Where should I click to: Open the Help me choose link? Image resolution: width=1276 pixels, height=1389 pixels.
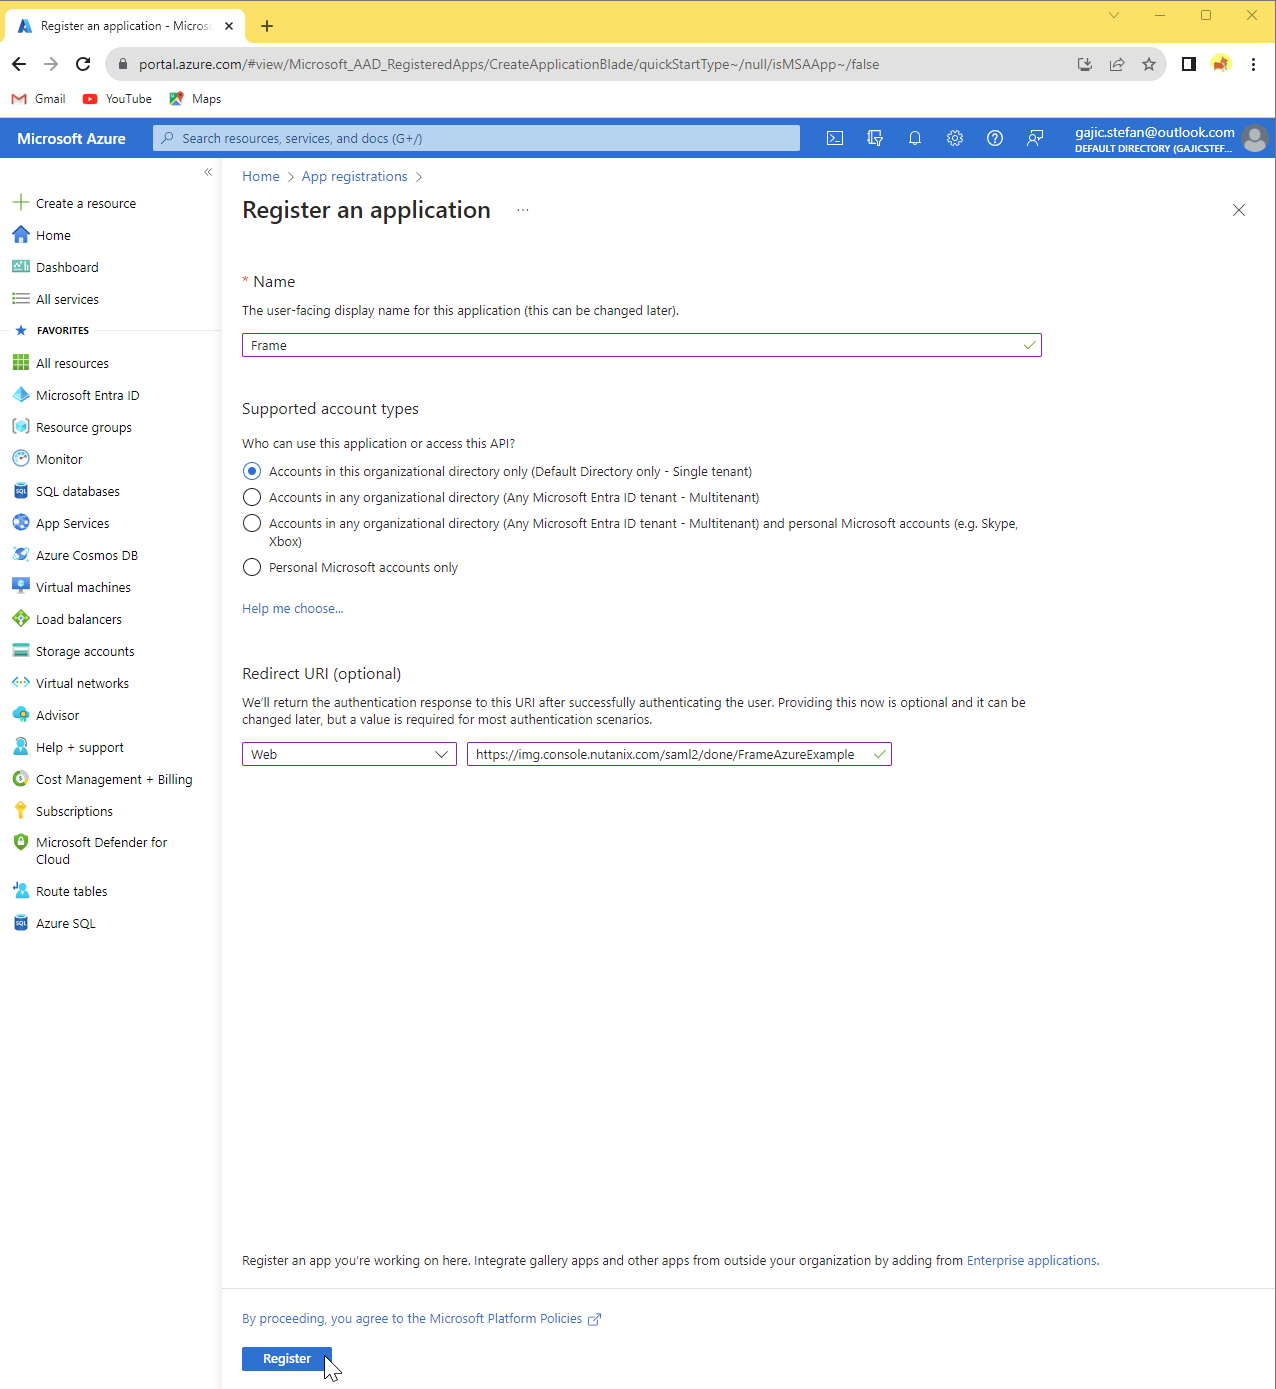coord(292,608)
